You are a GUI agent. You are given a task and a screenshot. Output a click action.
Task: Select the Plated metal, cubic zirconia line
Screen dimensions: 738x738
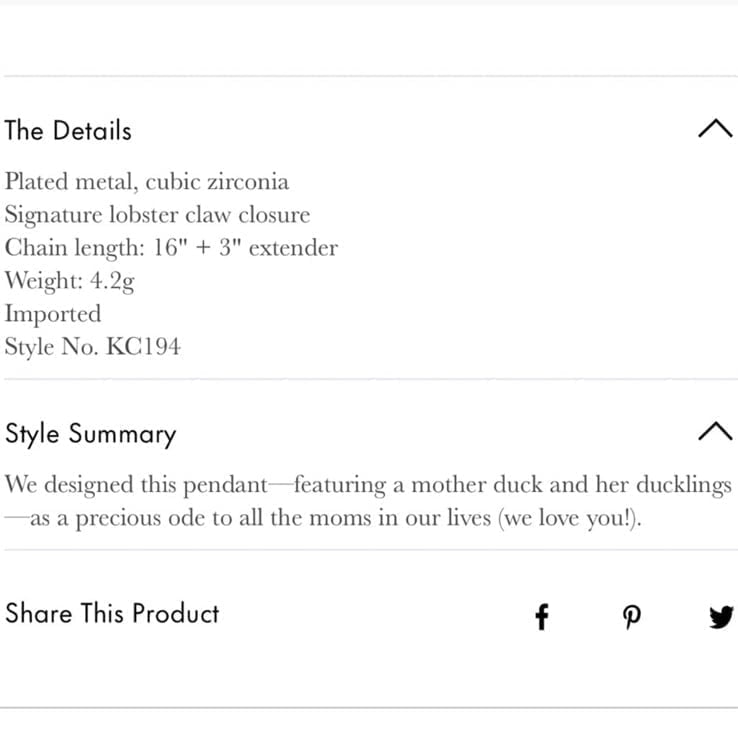point(147,182)
